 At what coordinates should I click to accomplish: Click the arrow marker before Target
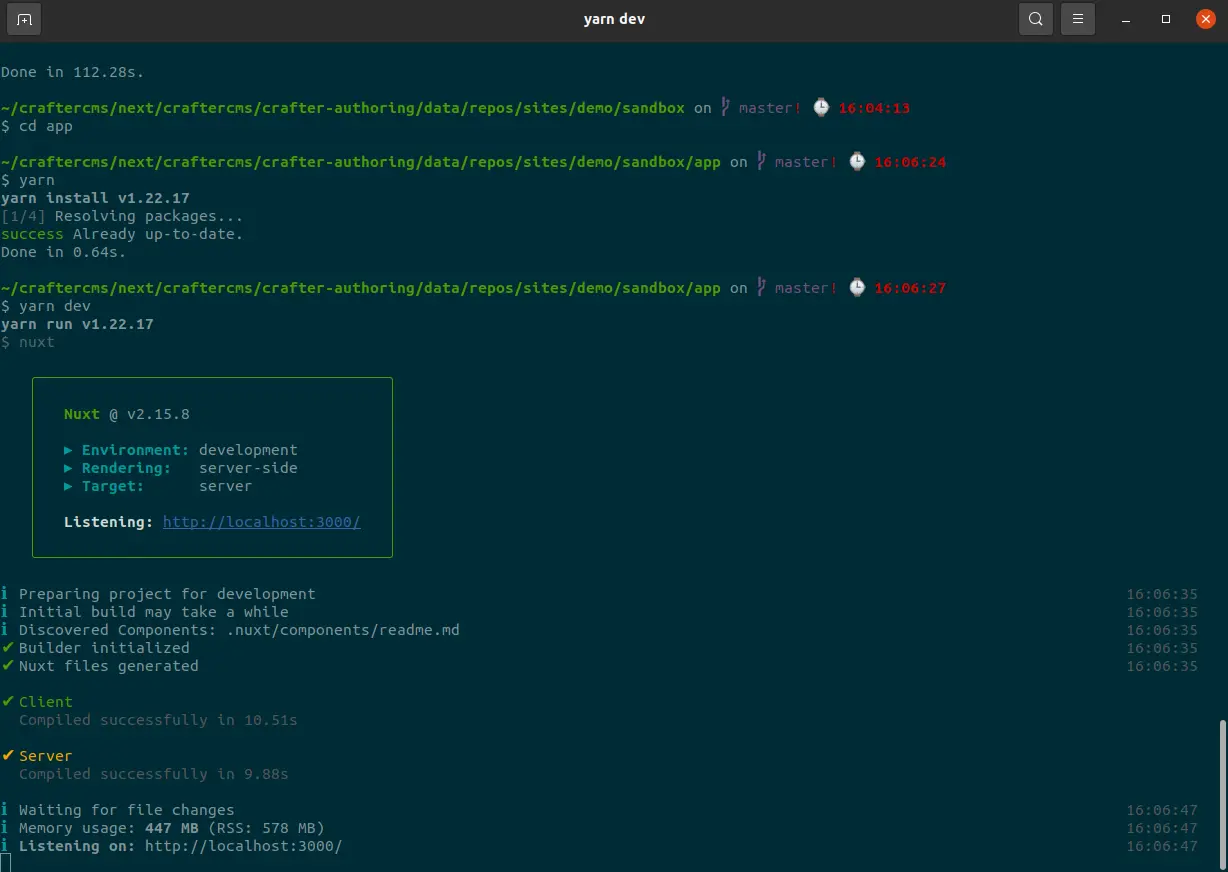pos(69,486)
